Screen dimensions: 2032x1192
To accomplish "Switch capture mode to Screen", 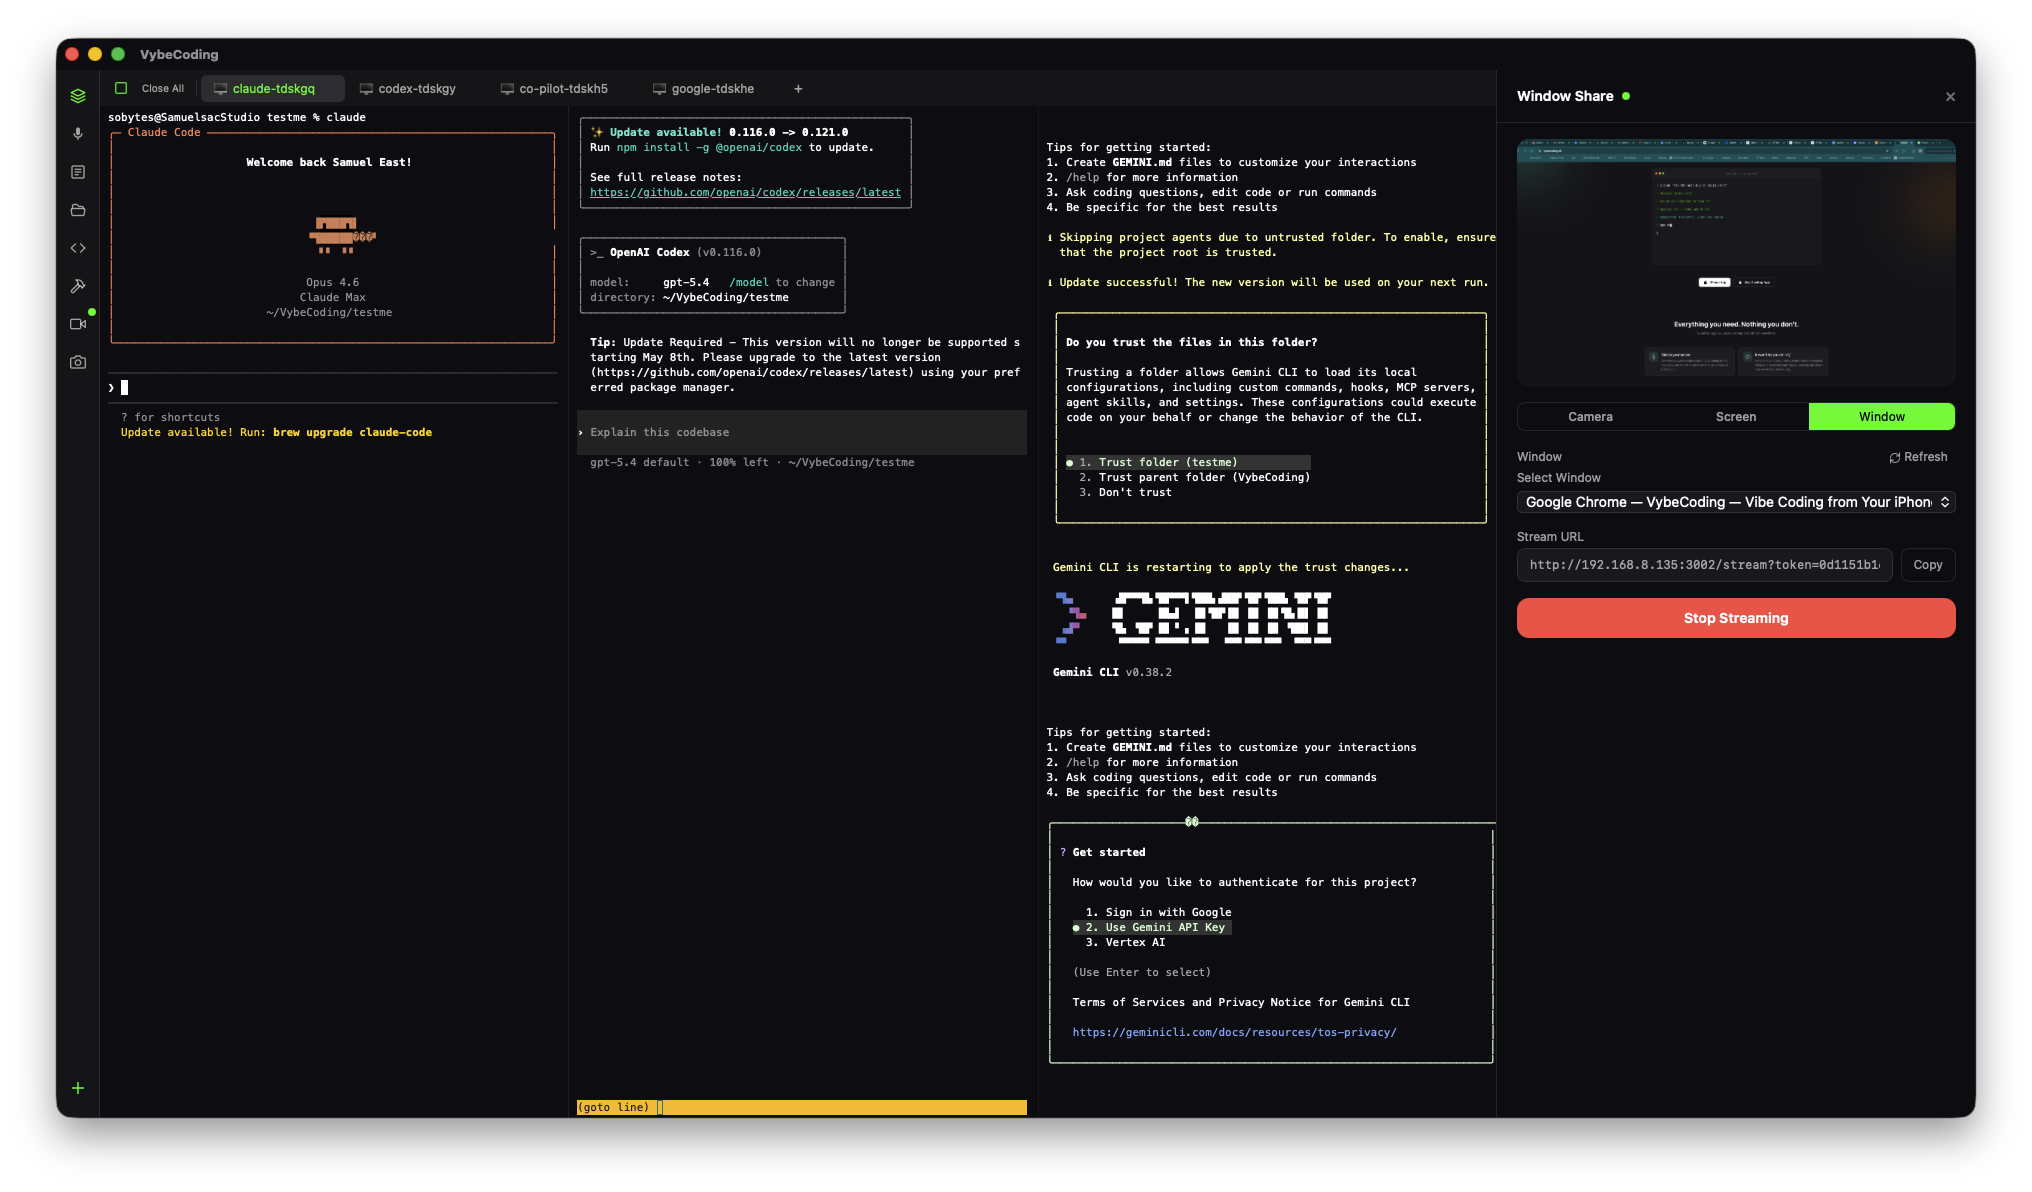I will (x=1735, y=416).
